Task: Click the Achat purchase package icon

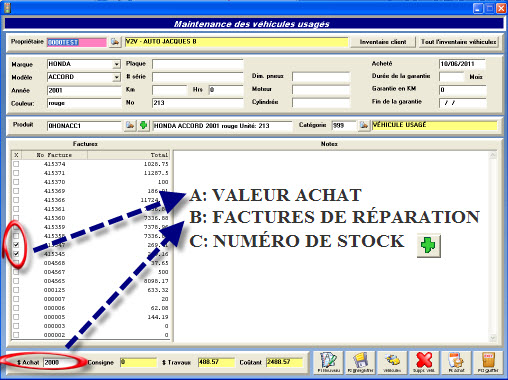Action: 456,362
